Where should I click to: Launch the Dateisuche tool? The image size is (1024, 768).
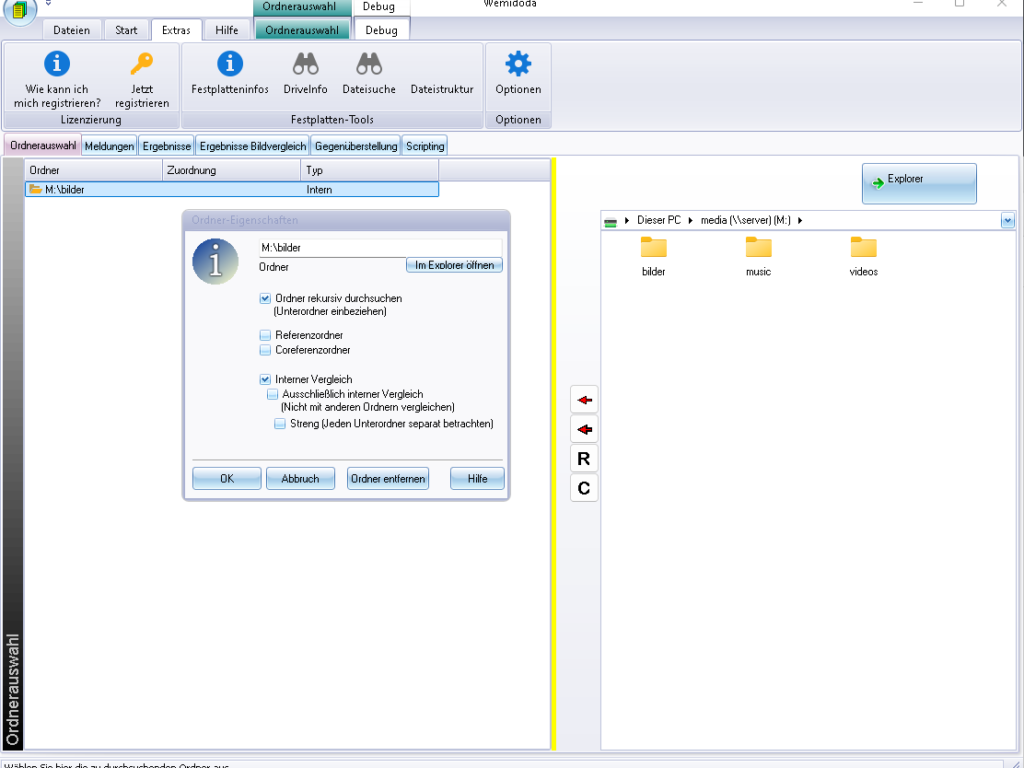(x=369, y=65)
